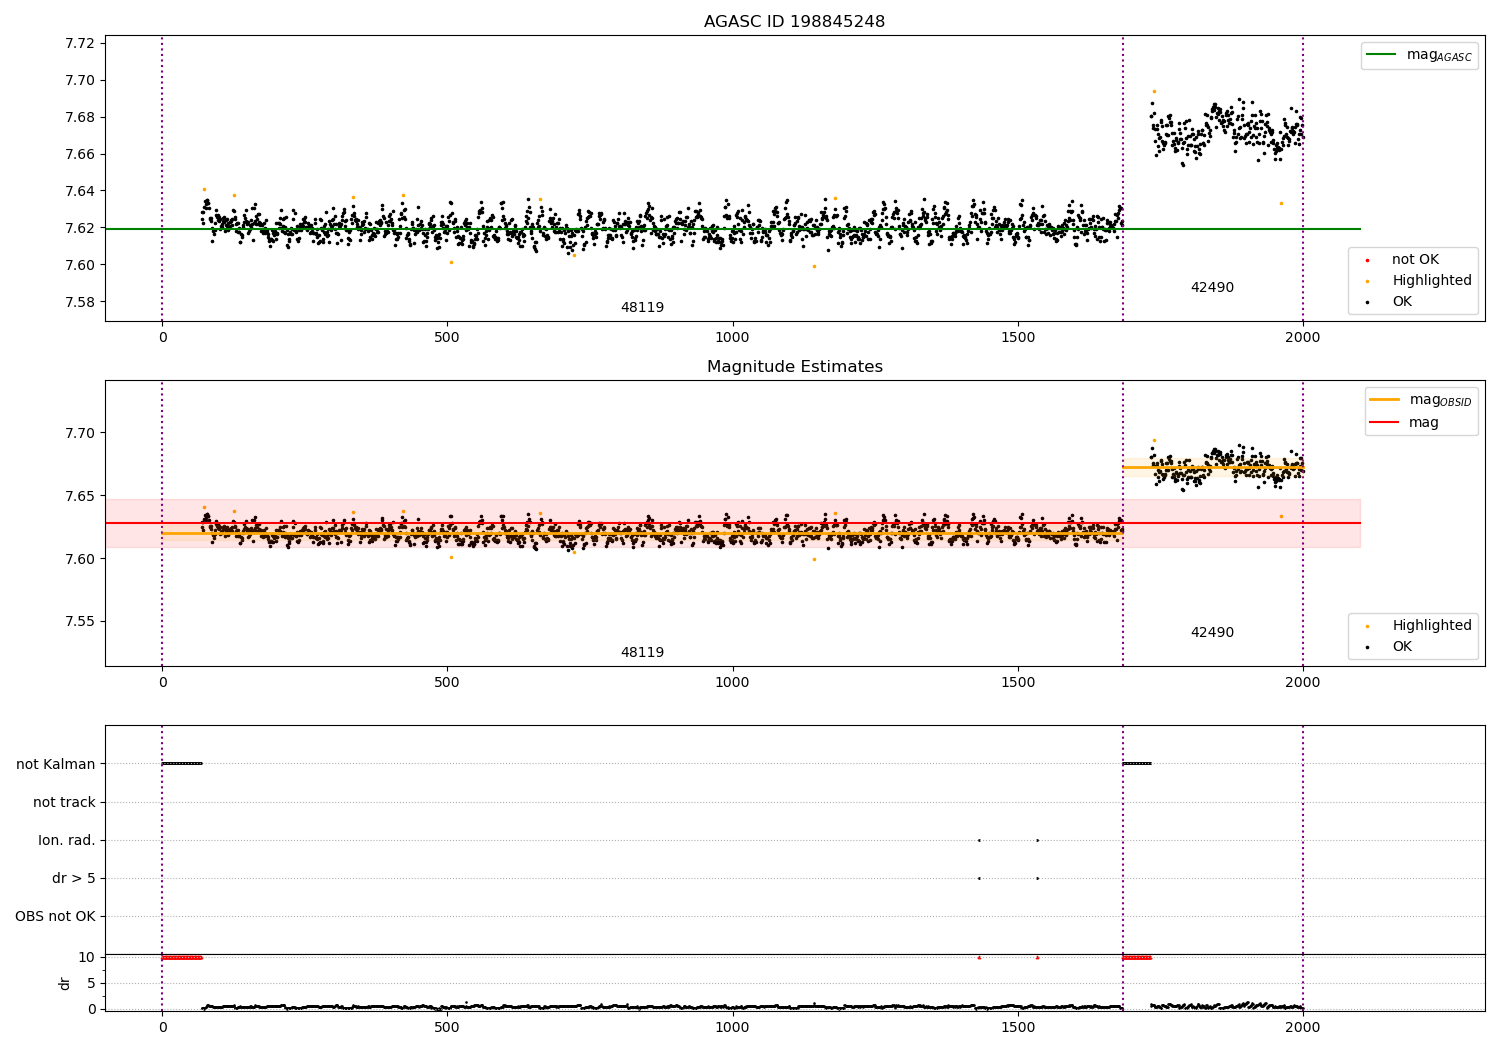This screenshot has height=1050, width=1500.
Task: Click the obsid label 42490 in top plot
Action: pyautogui.click(x=1212, y=288)
